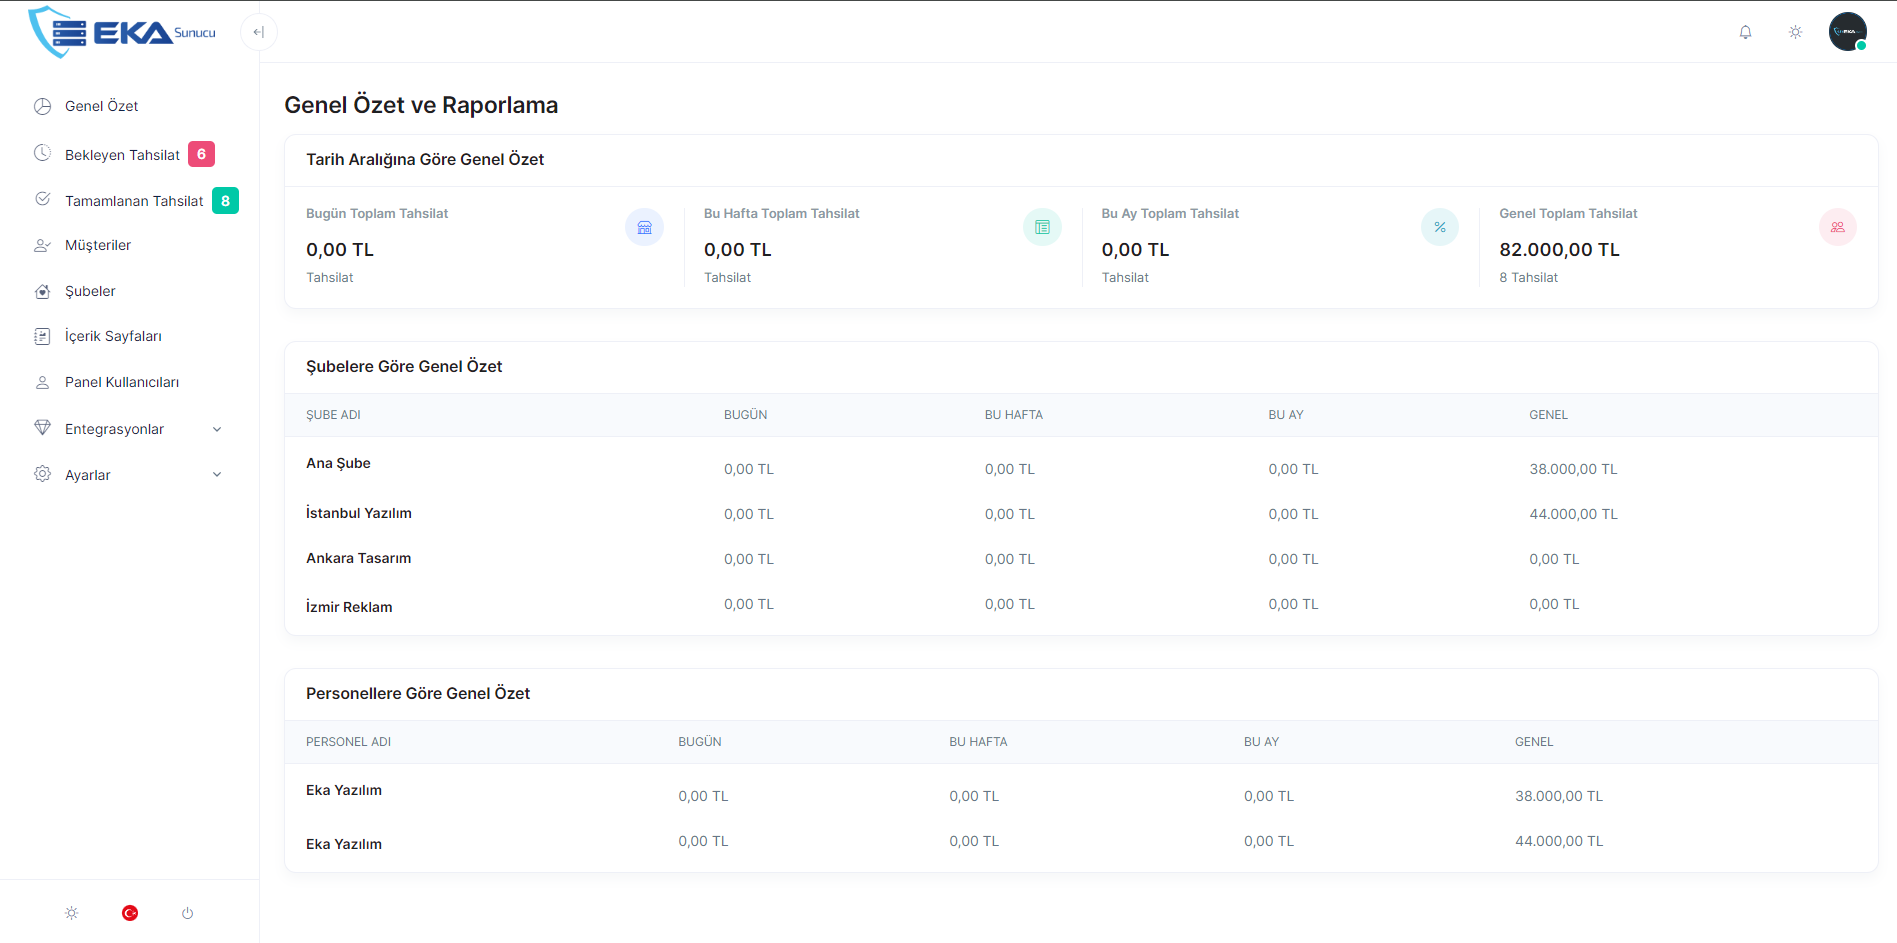
Task: Open Tamamlanan Tahsilat page
Action: click(x=134, y=201)
